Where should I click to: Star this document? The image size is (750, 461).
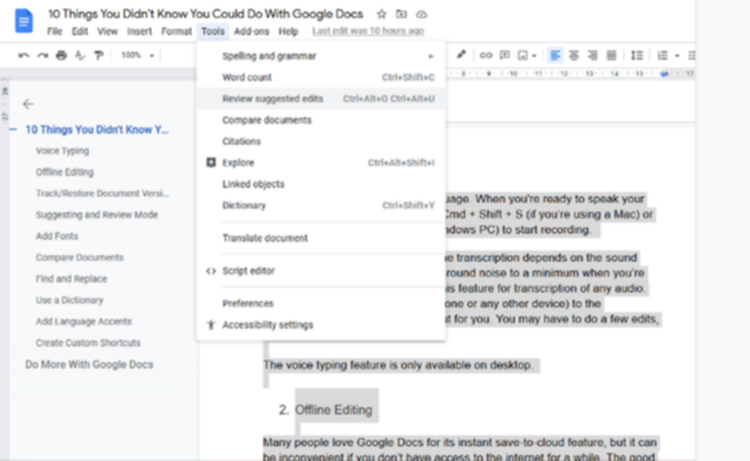pos(381,14)
